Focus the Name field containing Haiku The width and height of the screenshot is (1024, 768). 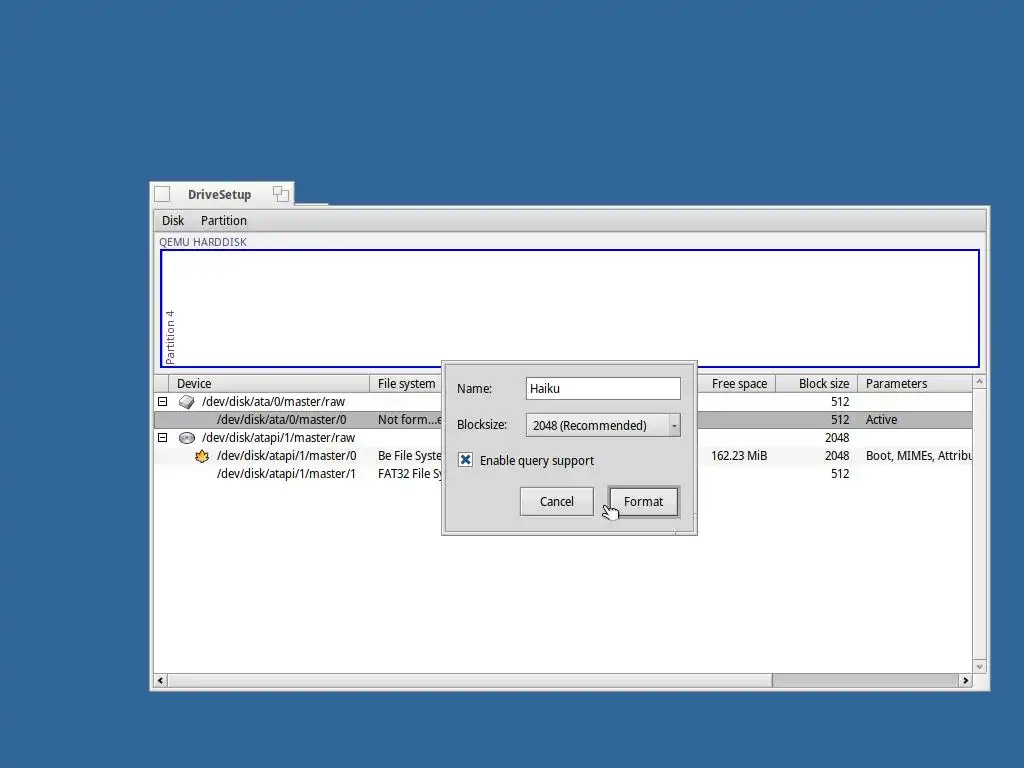tap(603, 389)
